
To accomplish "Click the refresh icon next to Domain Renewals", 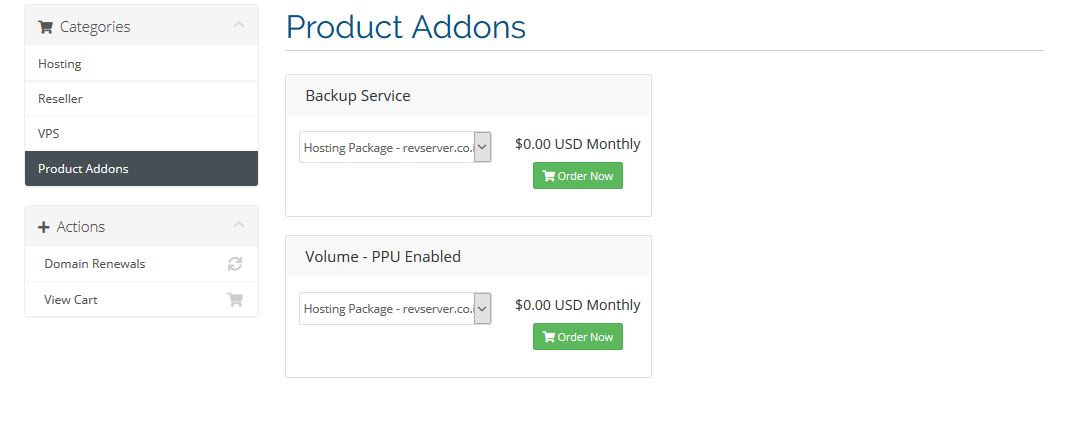I will pos(235,263).
